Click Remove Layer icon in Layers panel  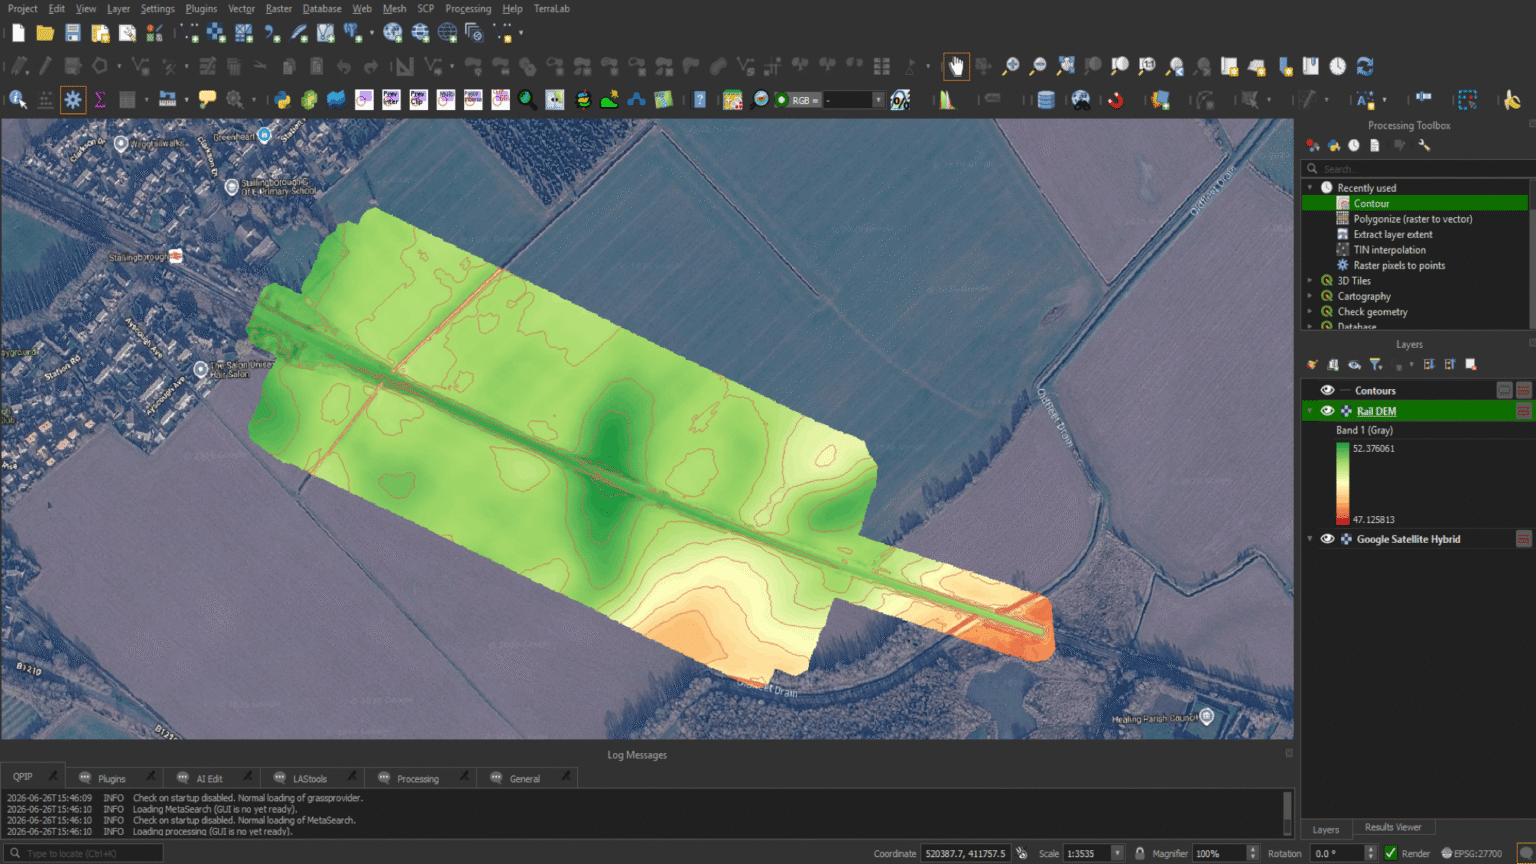(1471, 365)
